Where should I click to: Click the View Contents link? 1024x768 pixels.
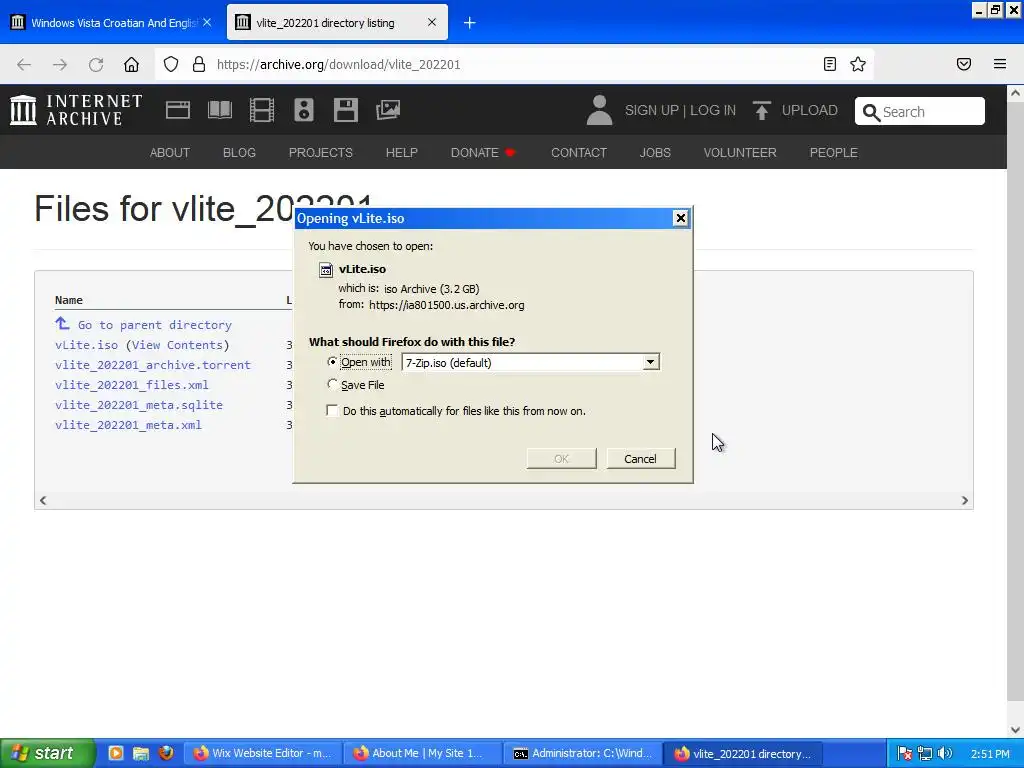tap(178, 345)
